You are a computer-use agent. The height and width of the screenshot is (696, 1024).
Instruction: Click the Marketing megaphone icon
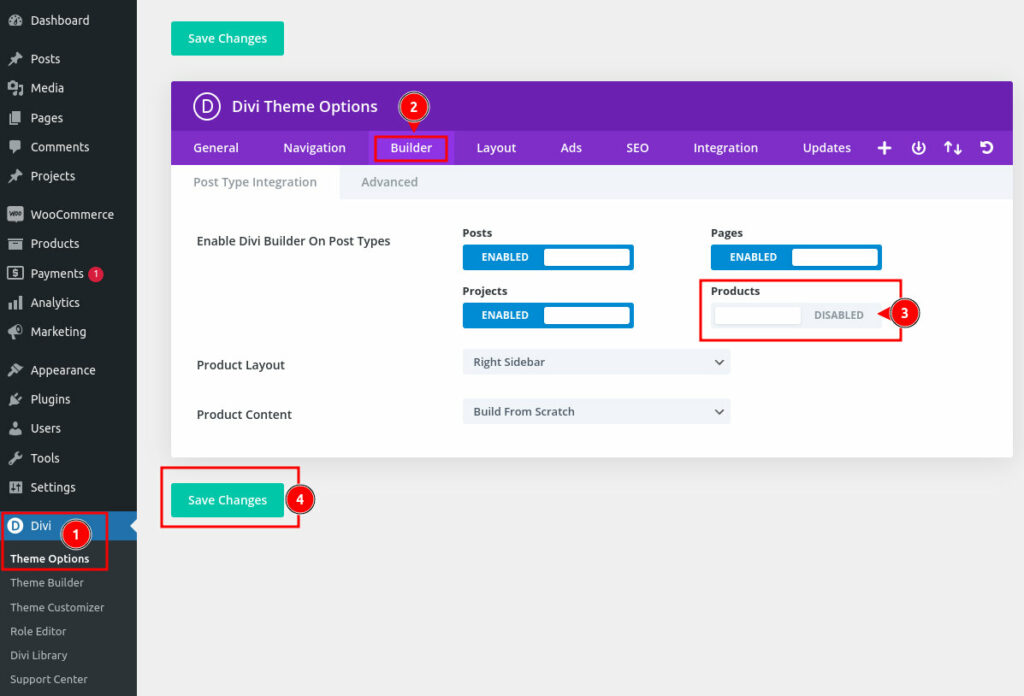coord(15,332)
